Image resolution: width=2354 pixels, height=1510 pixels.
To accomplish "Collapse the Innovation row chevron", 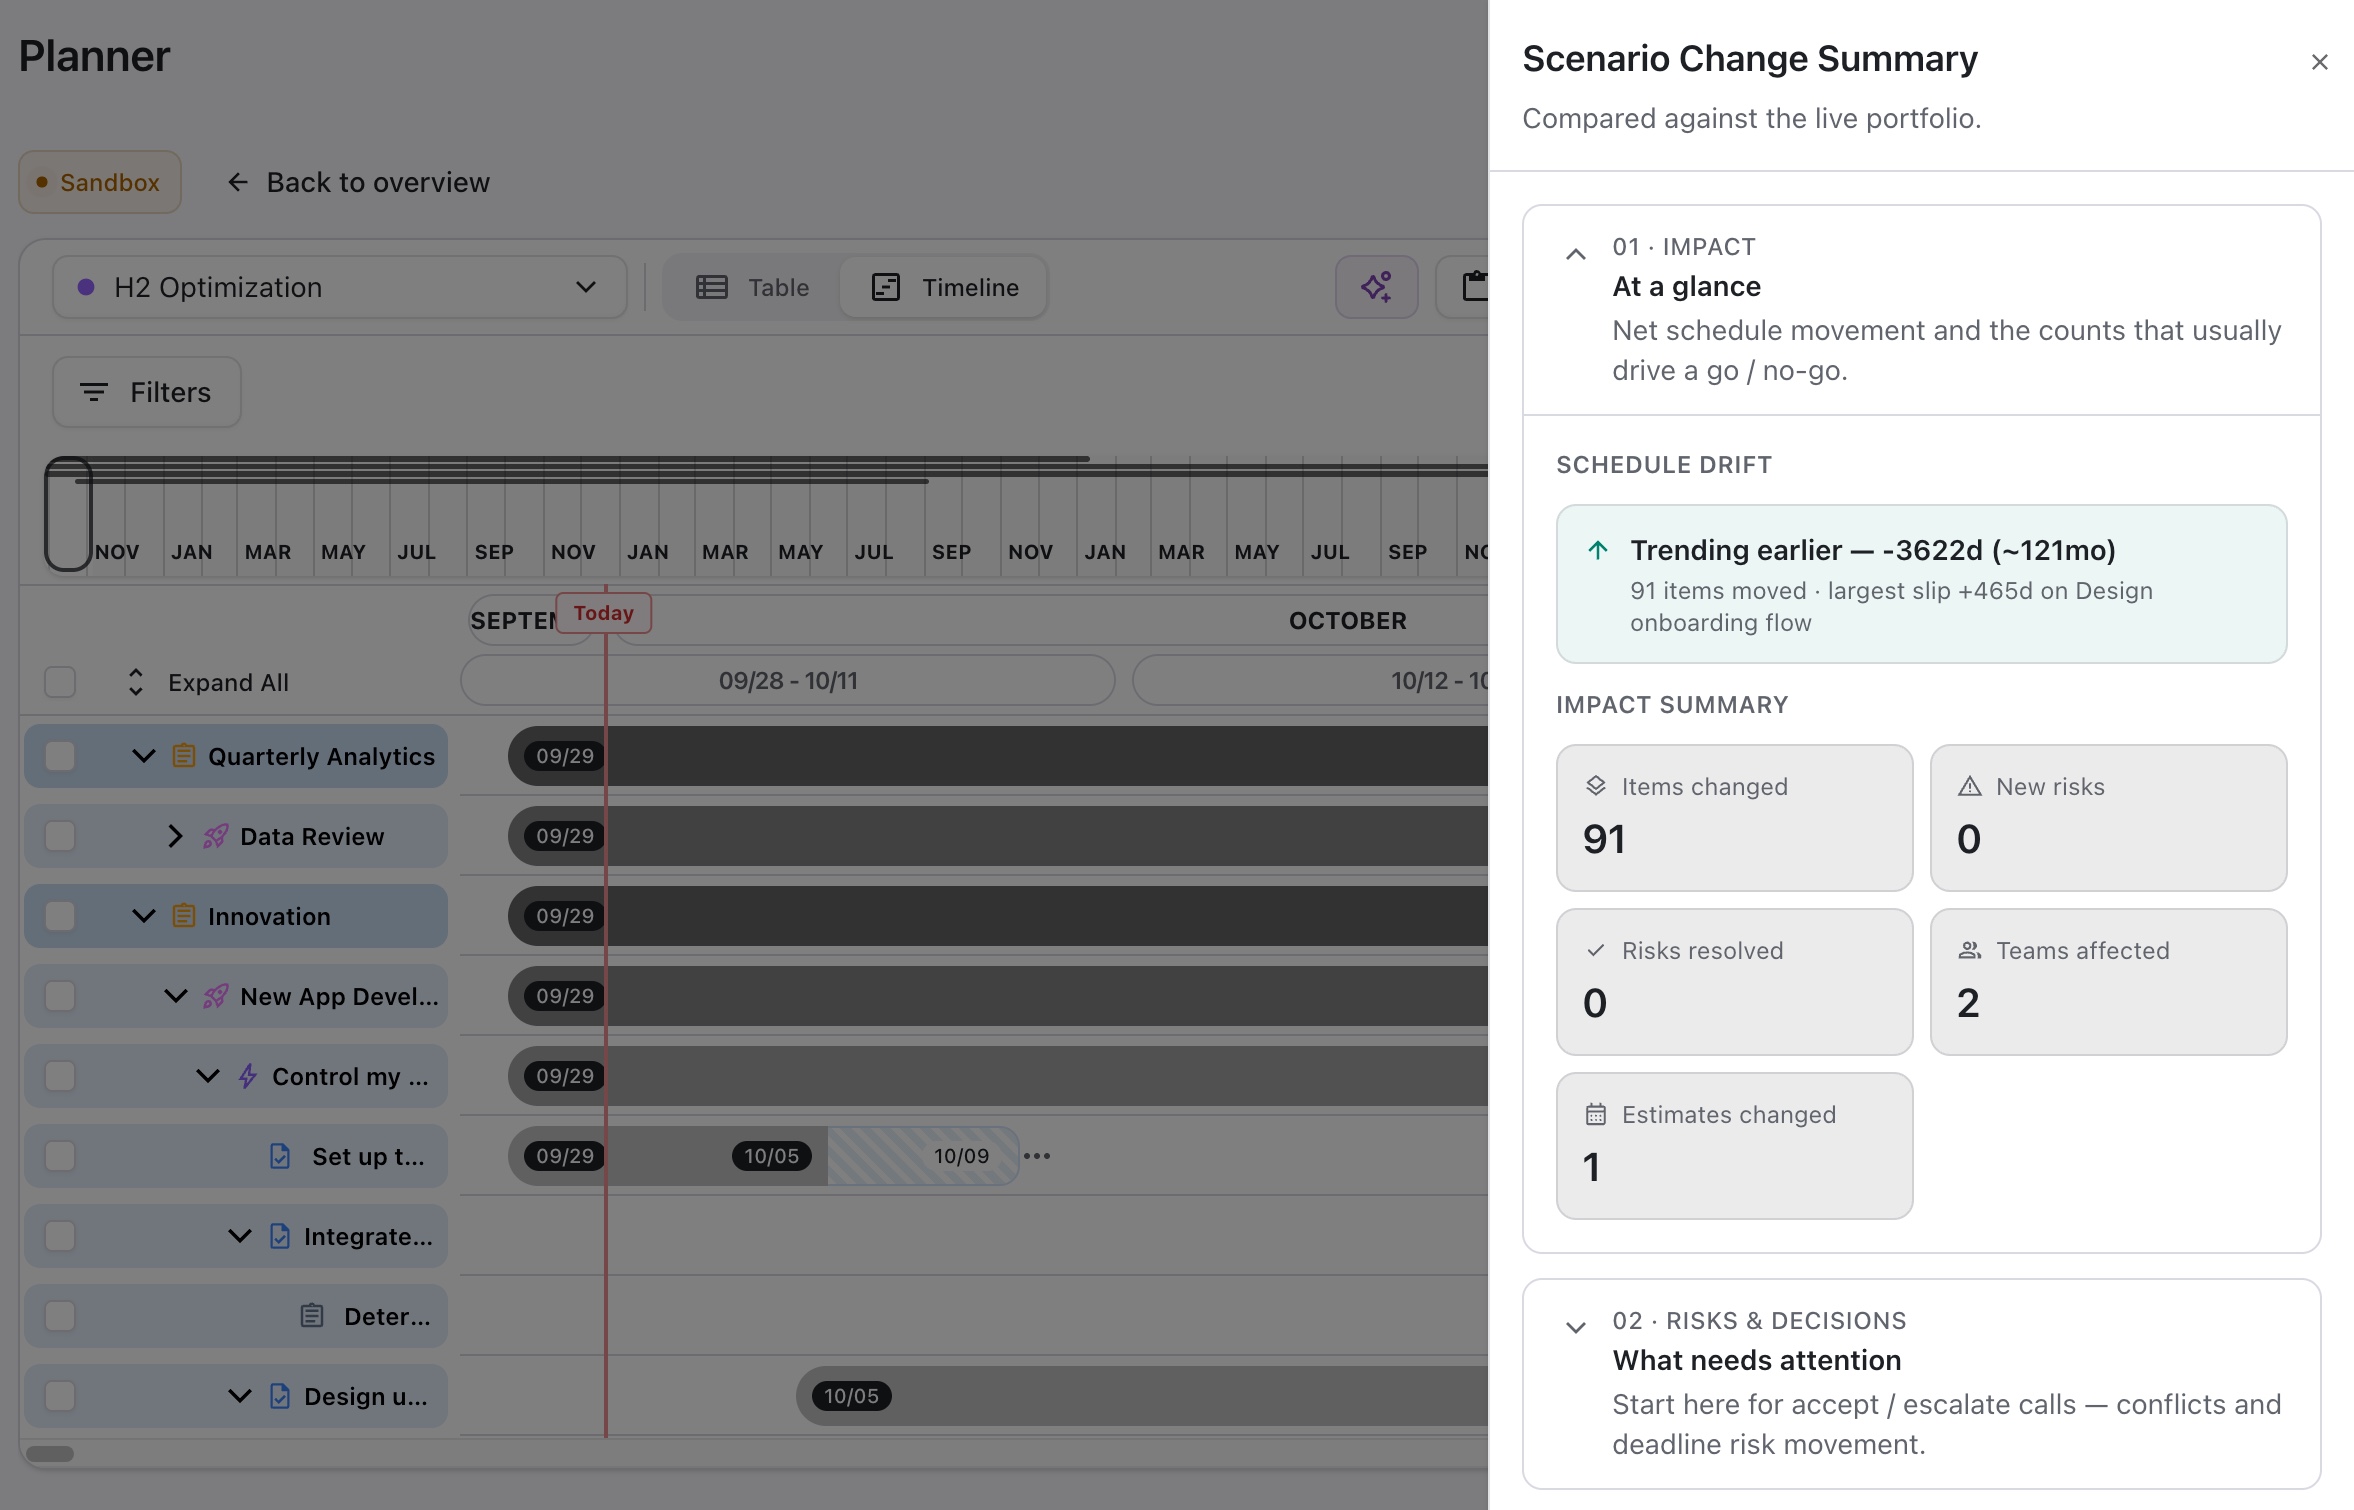I will pos(144,916).
